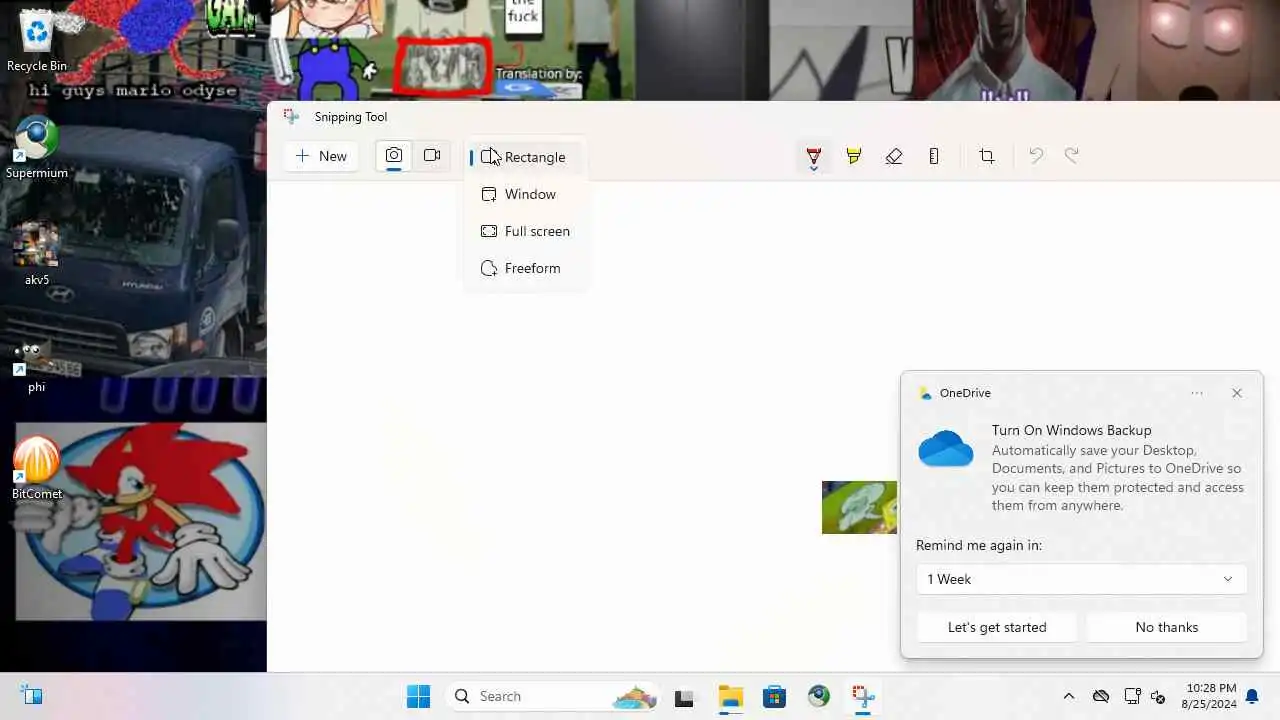1280x720 pixels.
Task: Open the Ruler tool
Action: pyautogui.click(x=934, y=156)
